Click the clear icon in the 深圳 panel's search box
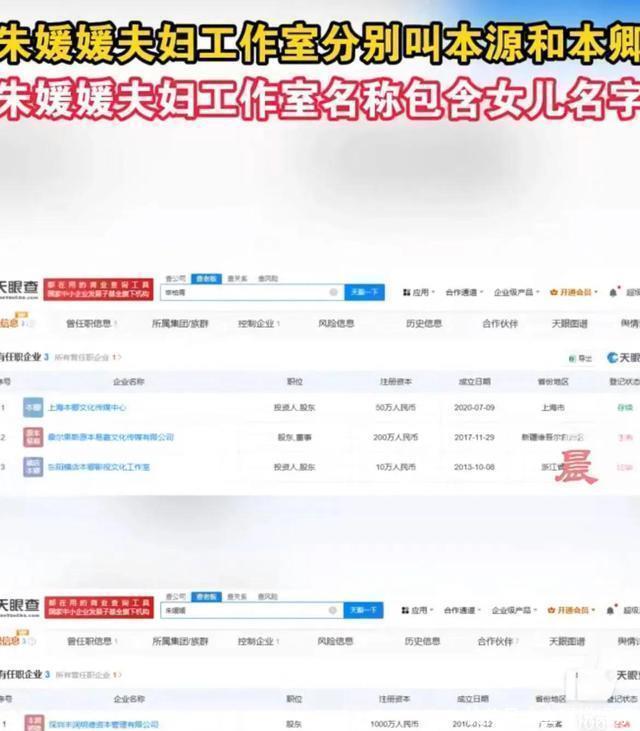Screen dimensions: 640x731 click(332, 610)
